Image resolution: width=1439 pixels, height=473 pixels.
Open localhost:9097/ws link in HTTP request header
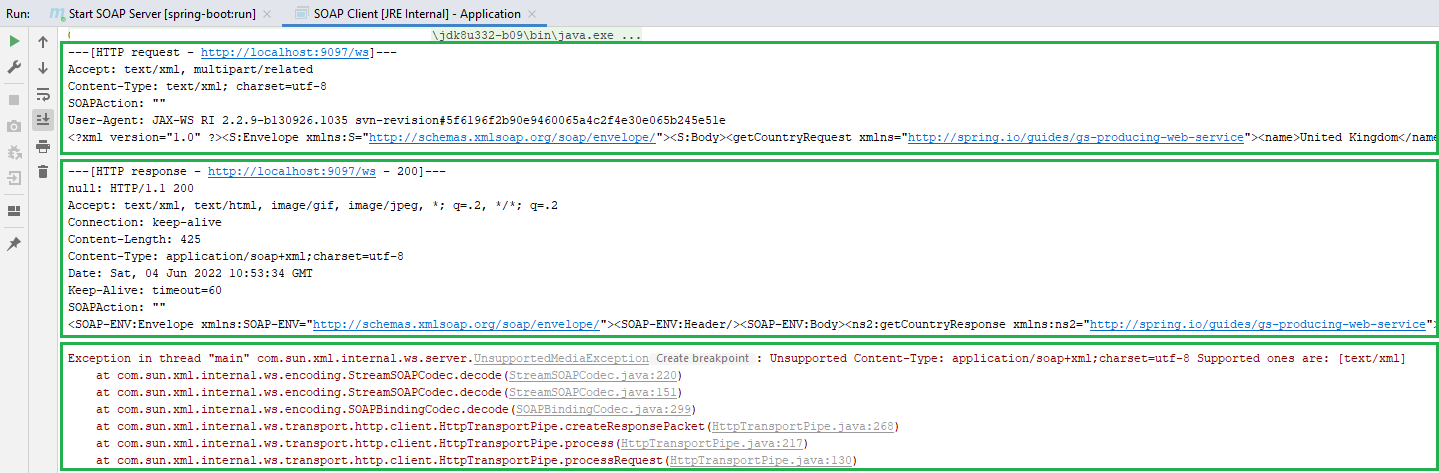286,53
